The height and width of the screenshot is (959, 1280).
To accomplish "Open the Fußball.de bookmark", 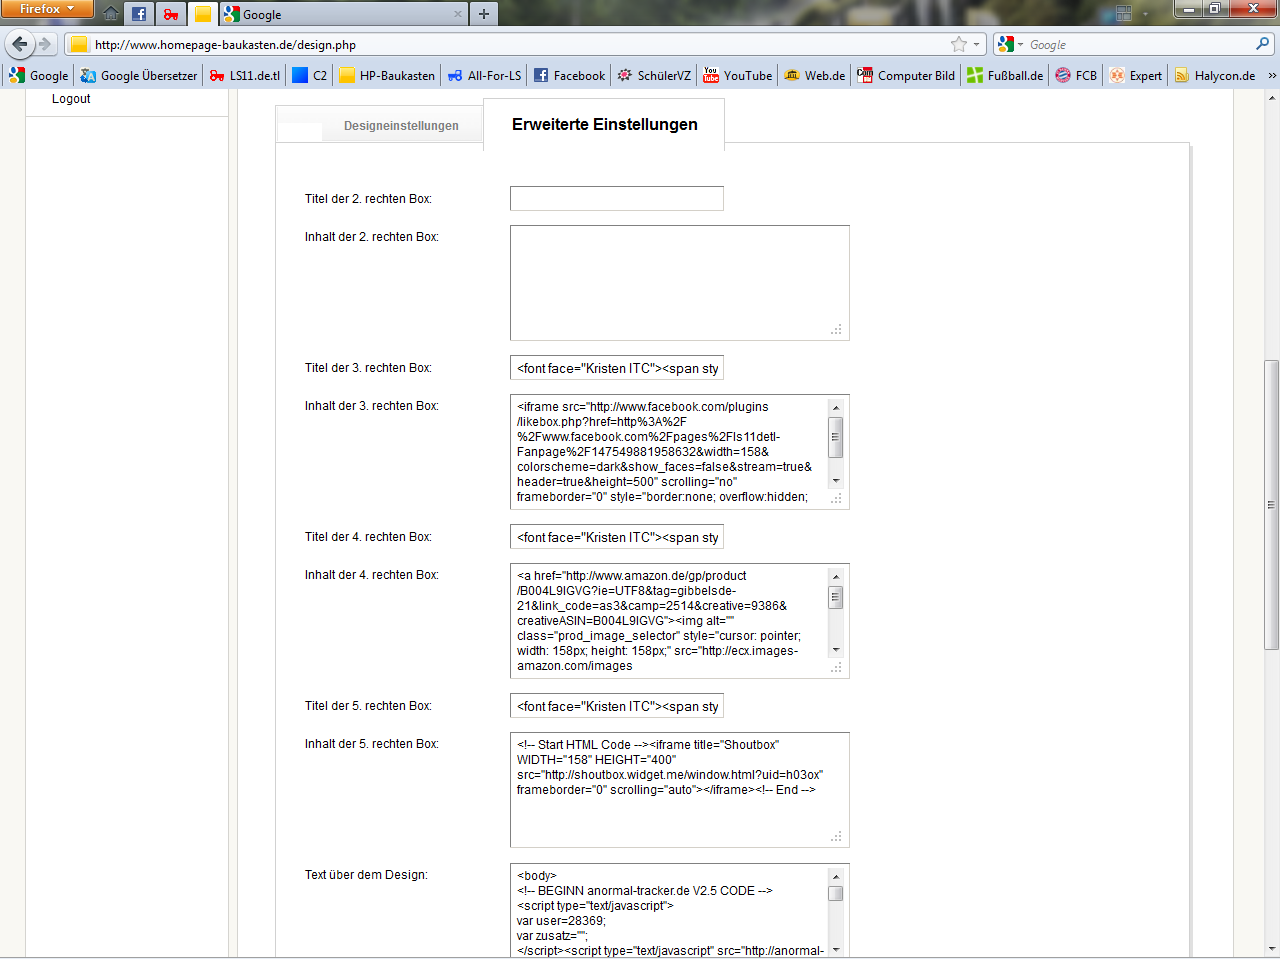I will [x=1005, y=75].
